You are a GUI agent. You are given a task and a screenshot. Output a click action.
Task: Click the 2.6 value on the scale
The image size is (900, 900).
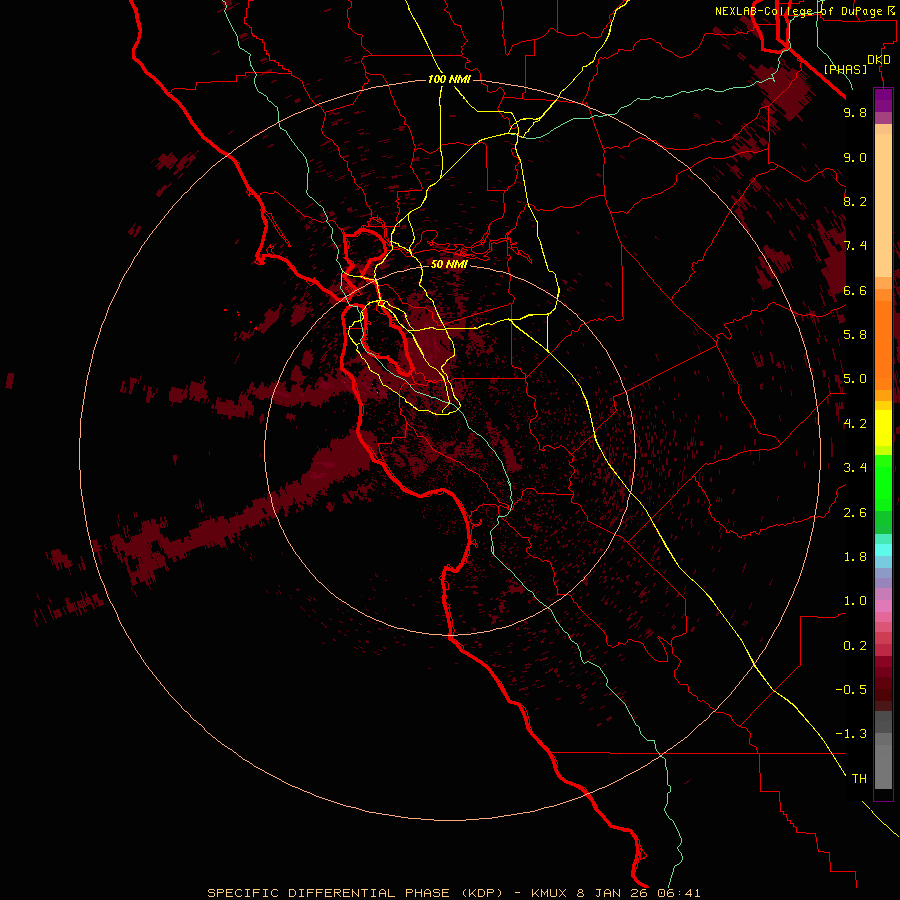pyautogui.click(x=855, y=513)
